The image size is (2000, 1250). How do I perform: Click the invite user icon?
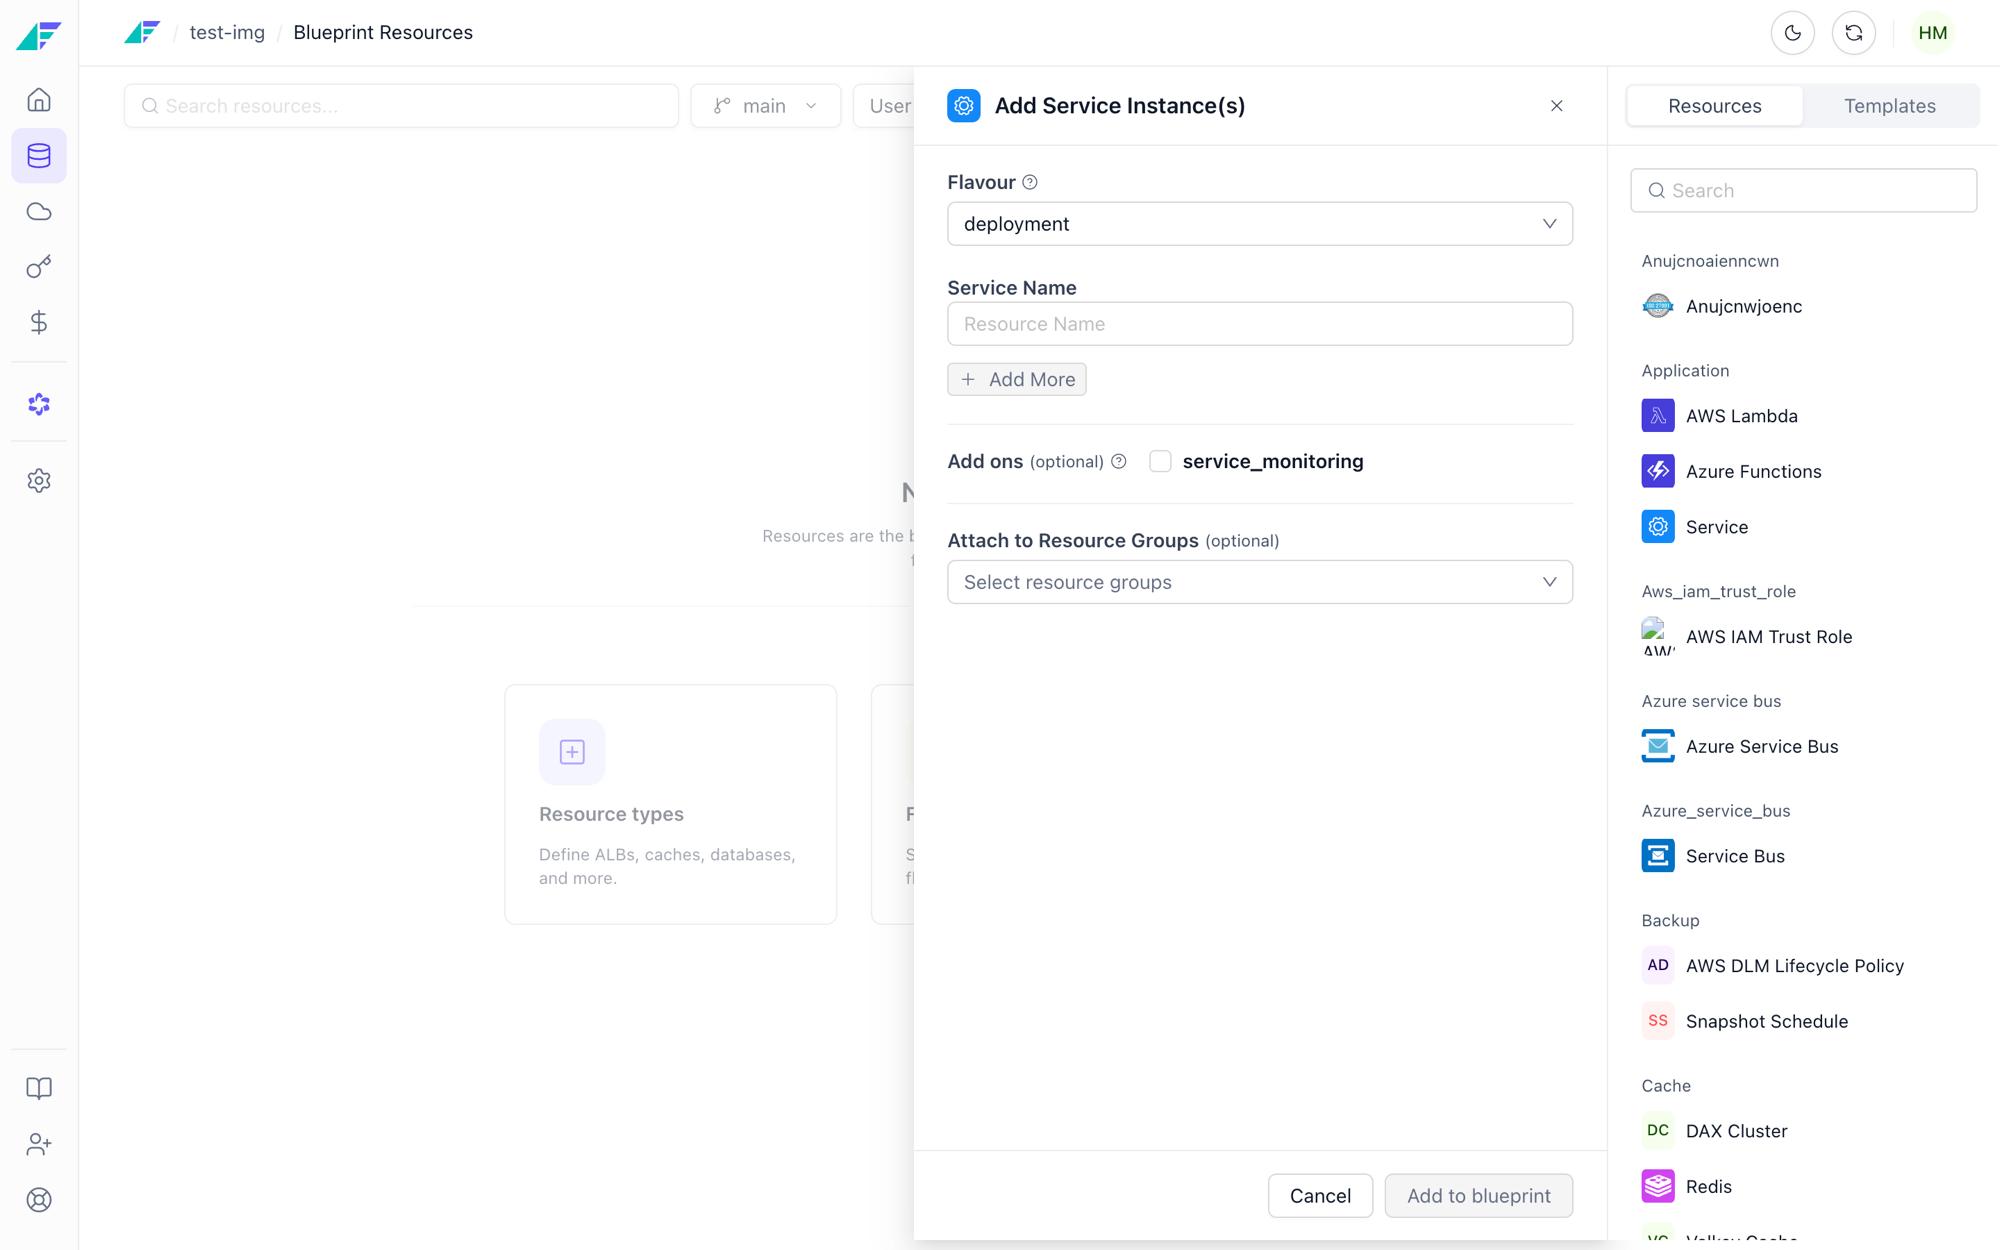(39, 1144)
